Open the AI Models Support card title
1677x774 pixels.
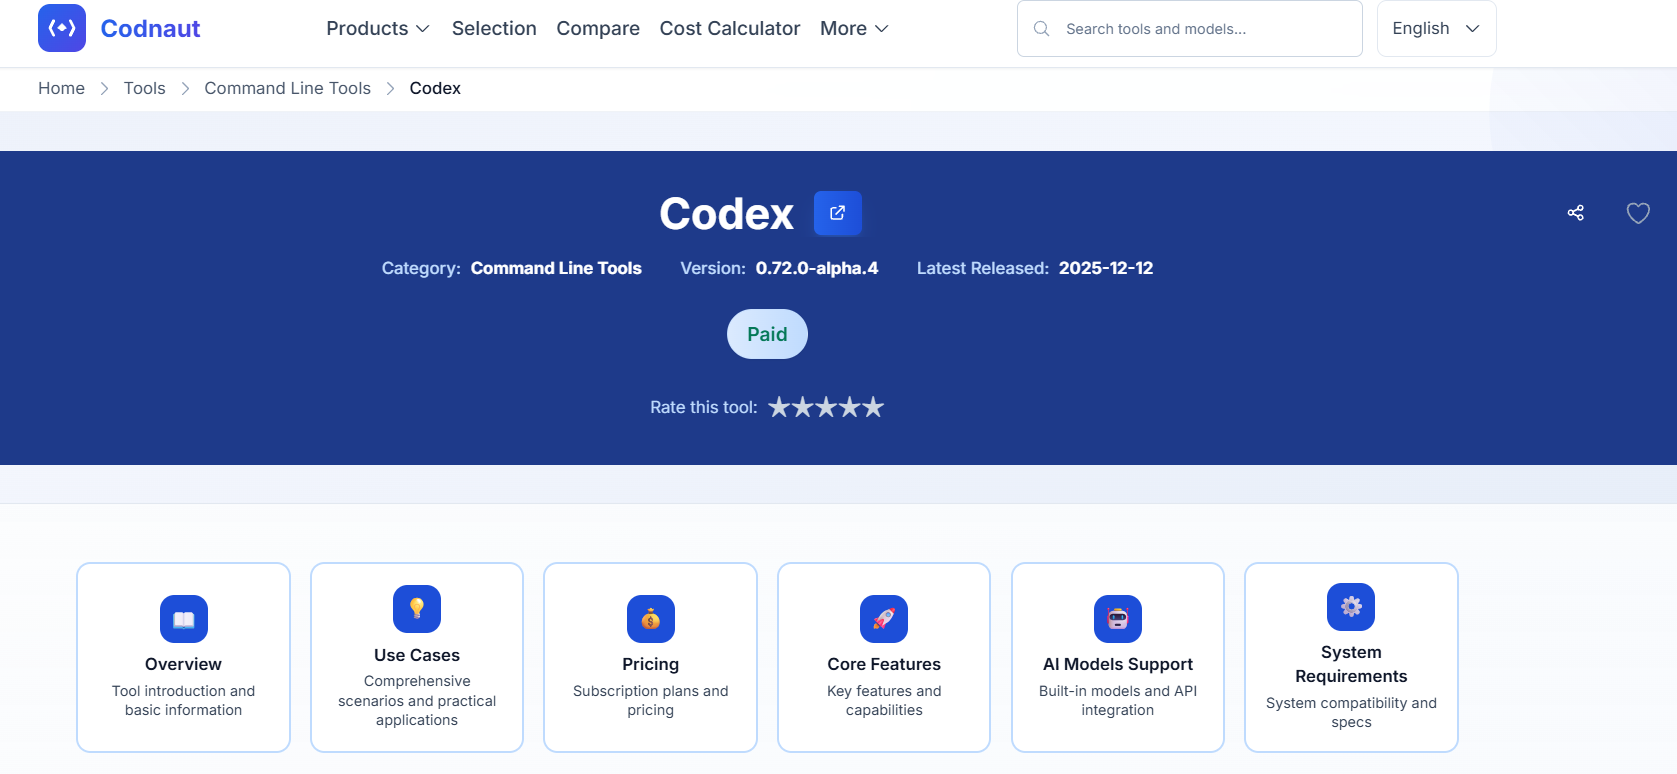tap(1118, 664)
